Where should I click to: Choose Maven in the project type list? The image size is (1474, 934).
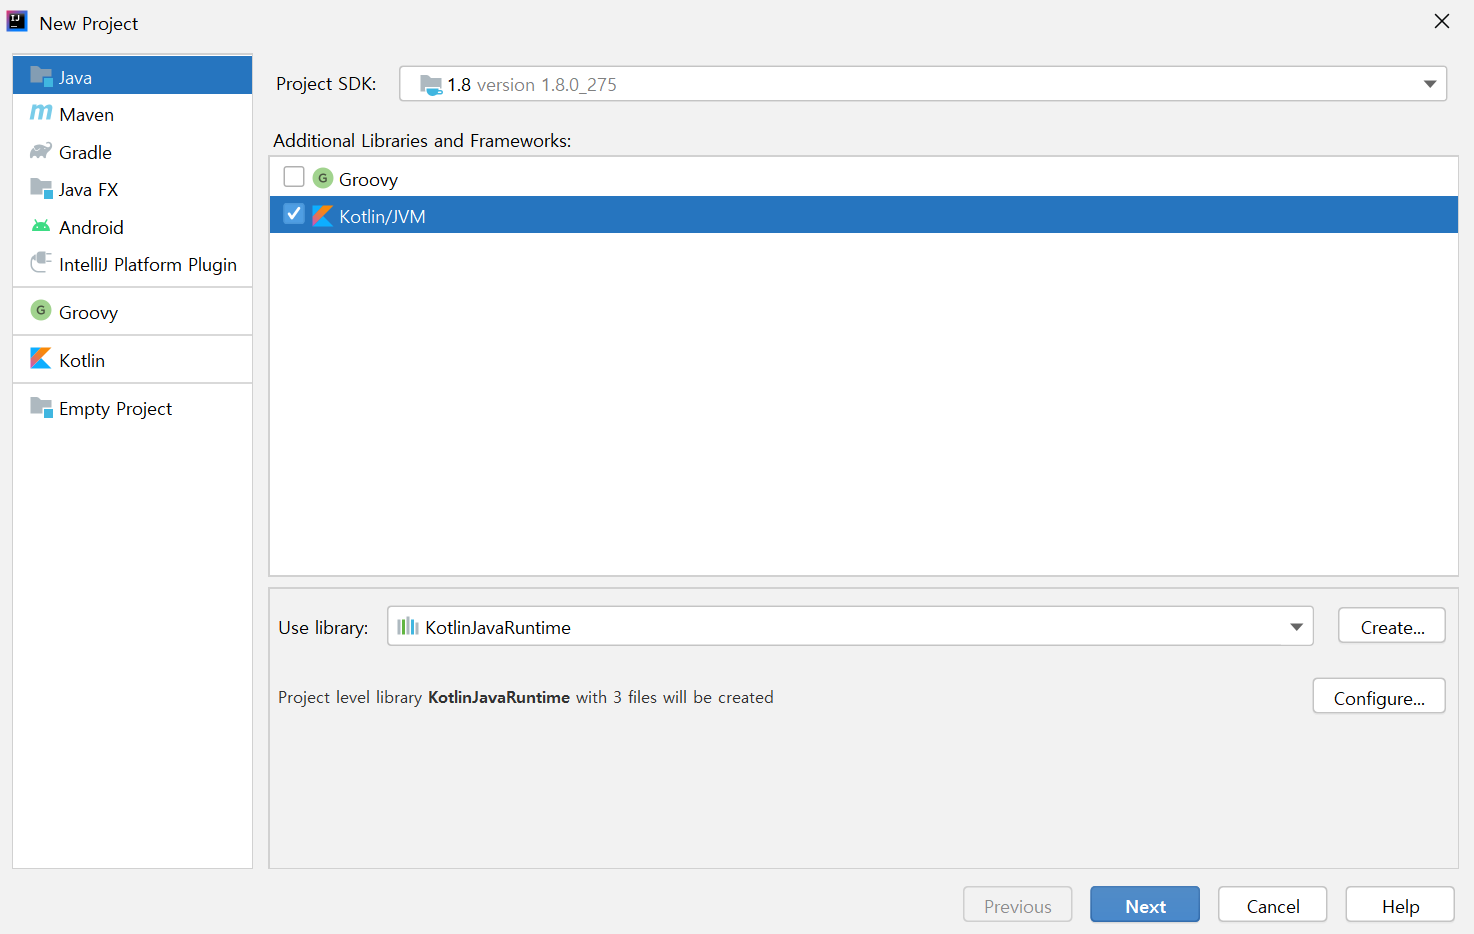(132, 114)
